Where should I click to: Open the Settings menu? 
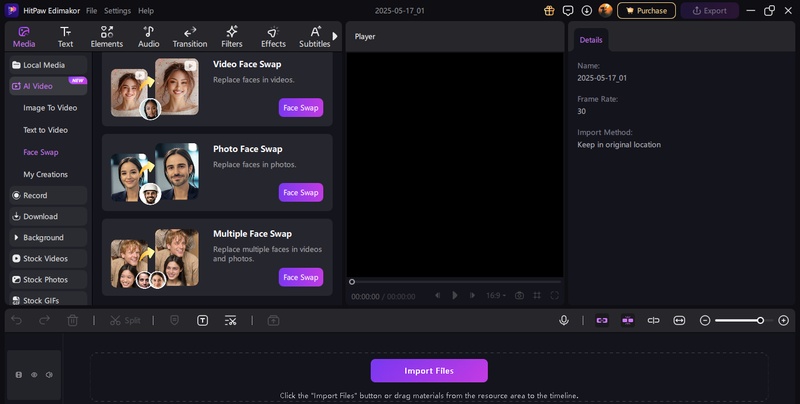click(x=117, y=10)
